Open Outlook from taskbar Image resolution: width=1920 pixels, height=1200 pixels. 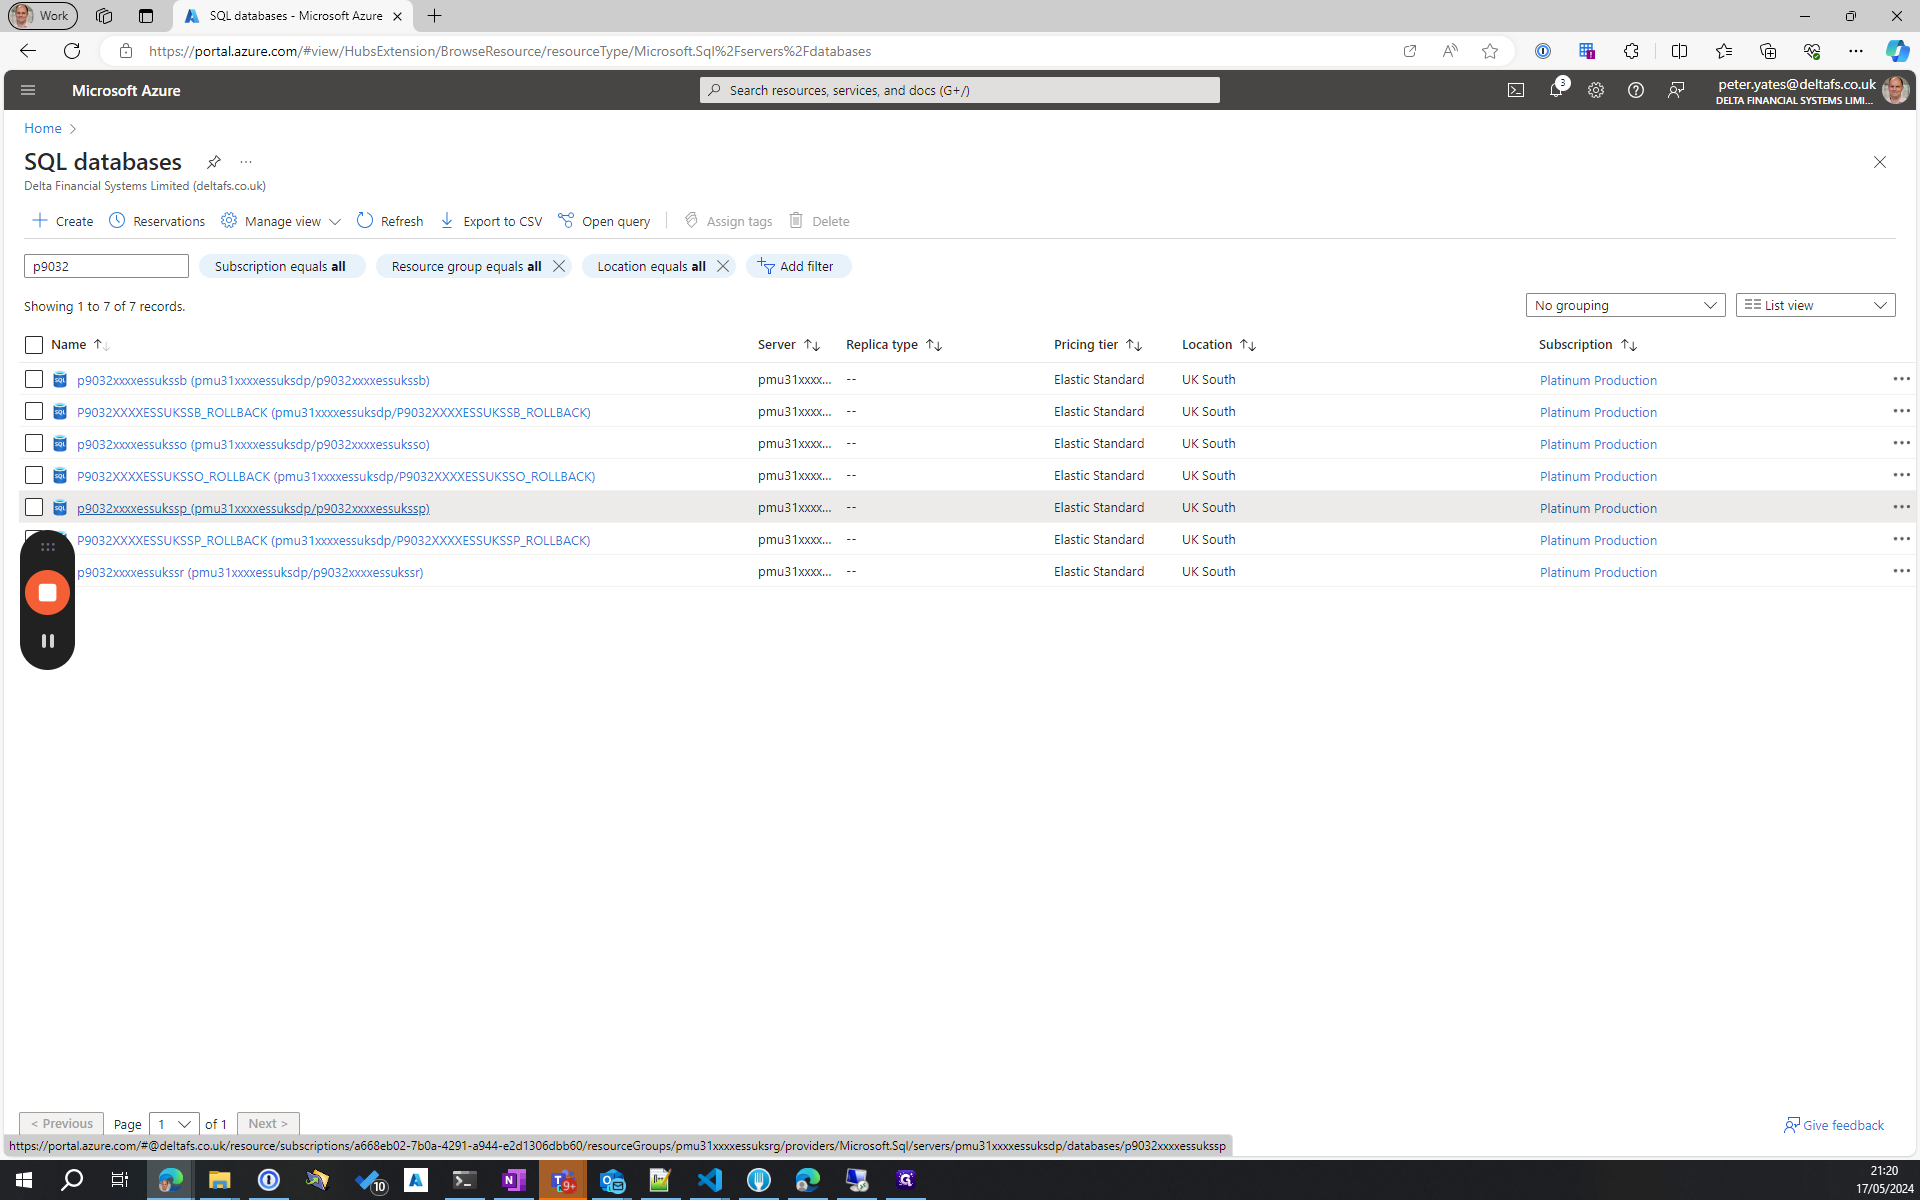tap(612, 1180)
